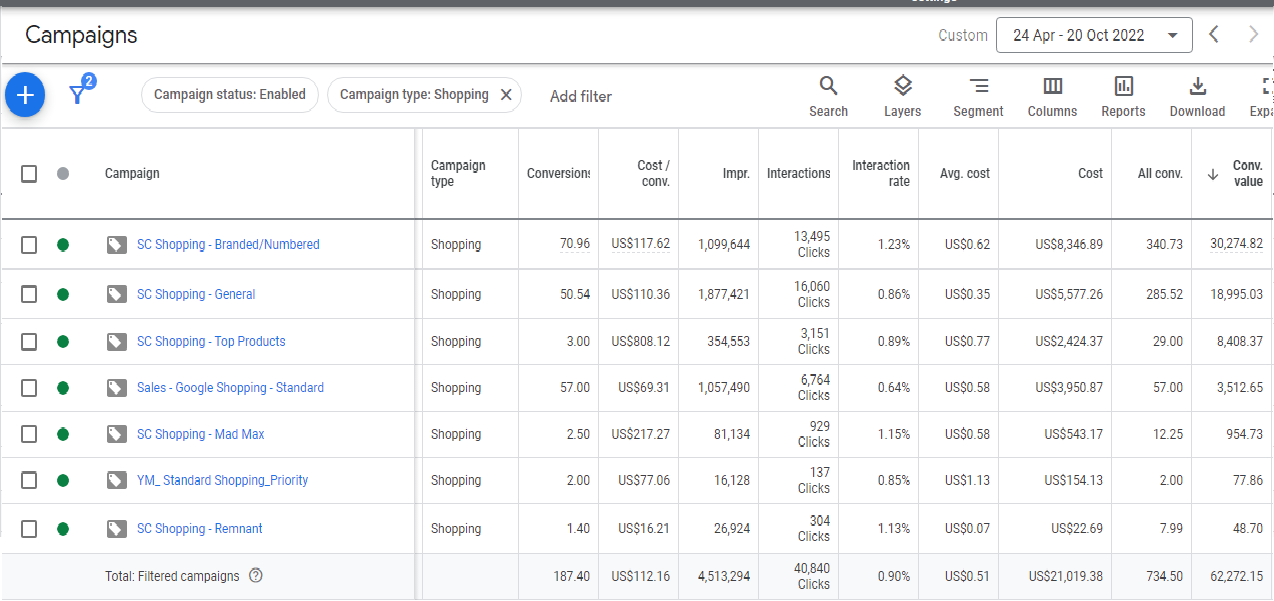Select checkbox for SC Shopping - General
The width and height of the screenshot is (1274, 601).
coord(29,294)
